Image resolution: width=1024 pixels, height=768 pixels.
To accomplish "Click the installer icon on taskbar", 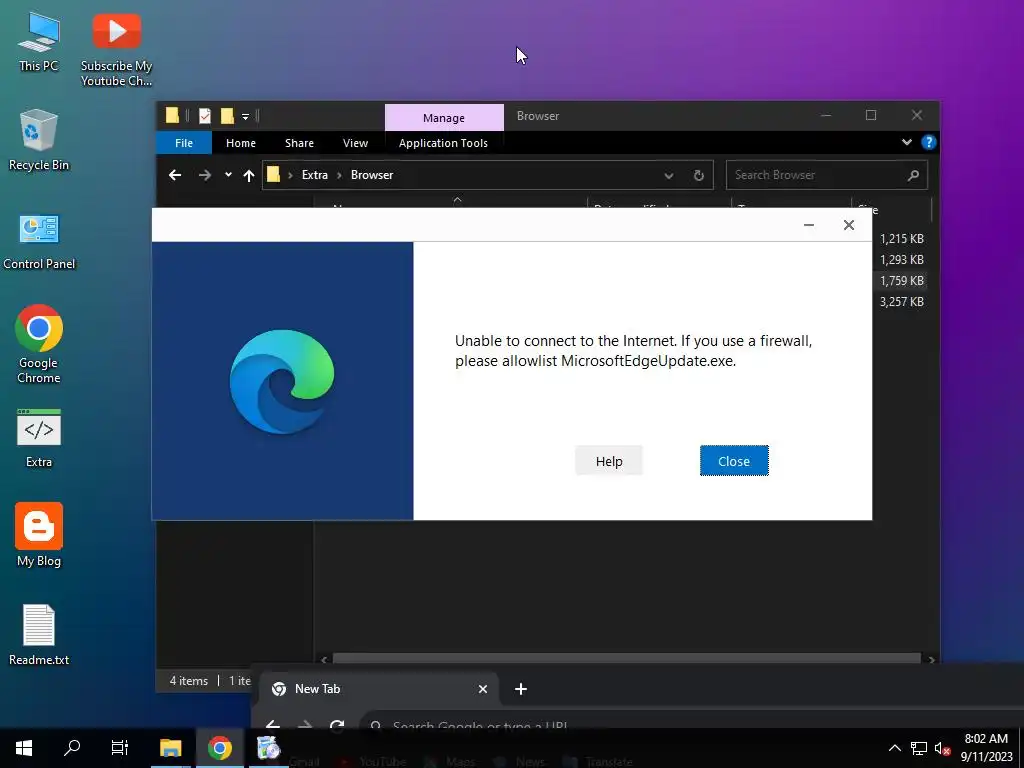I will point(268,748).
